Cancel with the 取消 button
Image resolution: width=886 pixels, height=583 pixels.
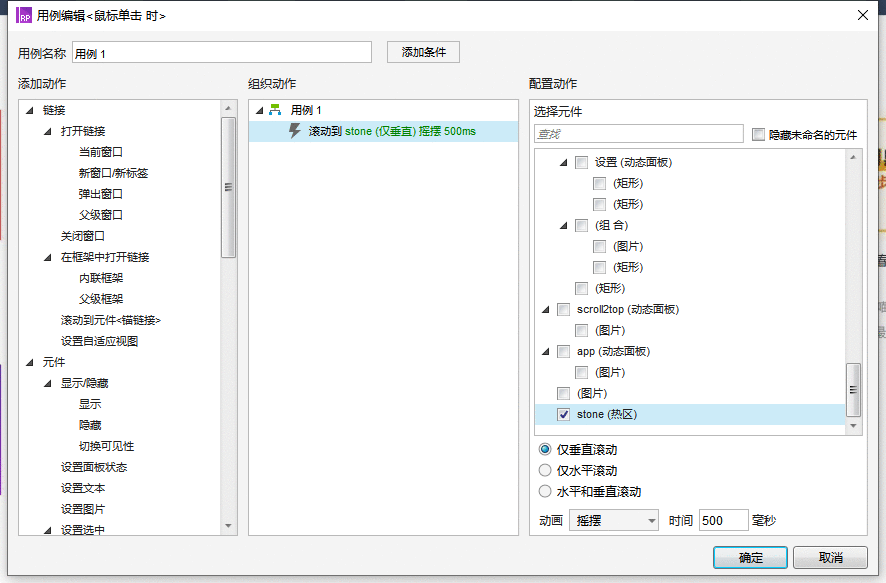[x=830, y=558]
